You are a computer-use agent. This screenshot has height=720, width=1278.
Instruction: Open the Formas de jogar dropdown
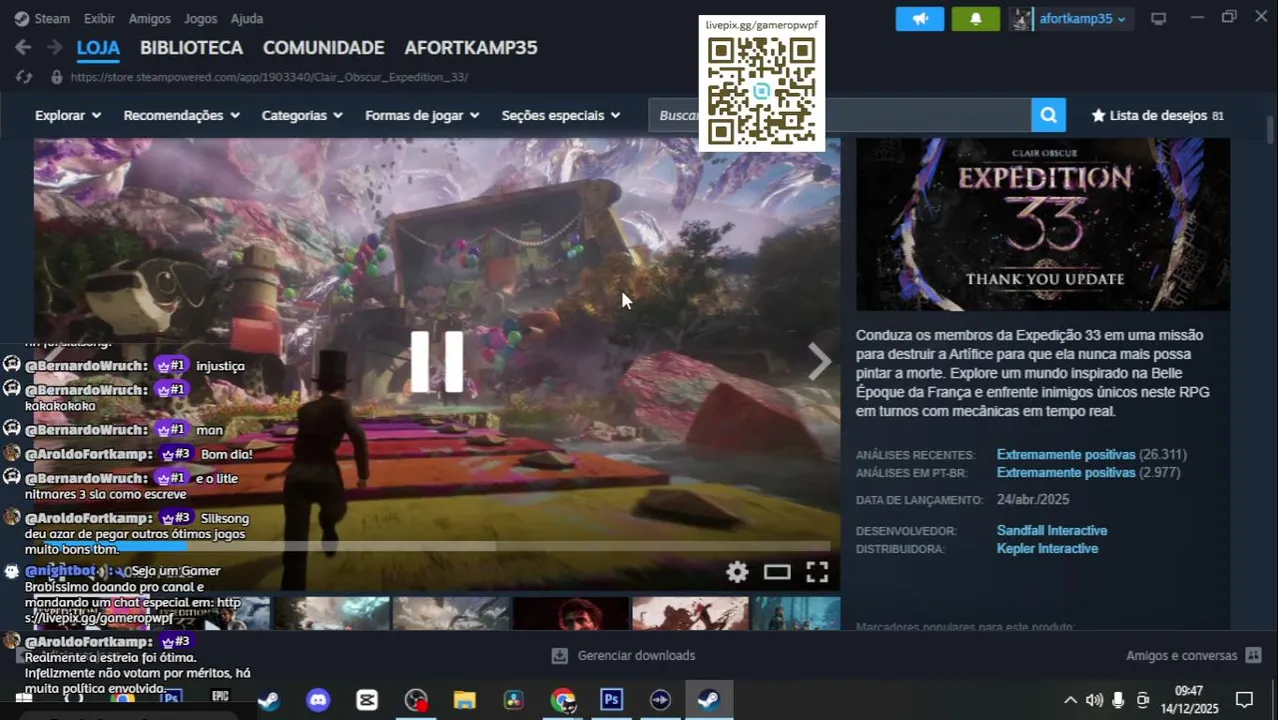(x=422, y=115)
